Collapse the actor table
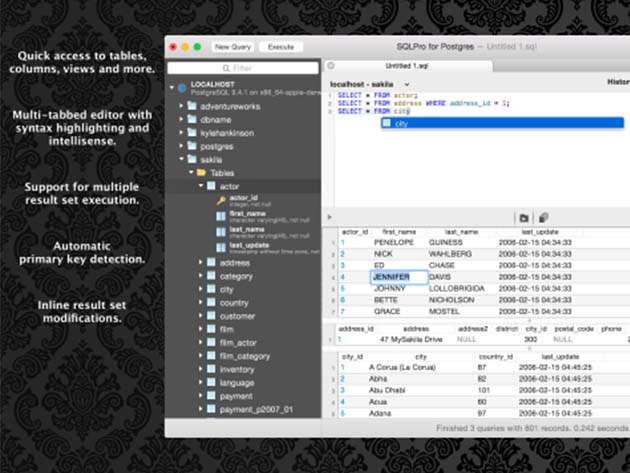 click(x=201, y=186)
